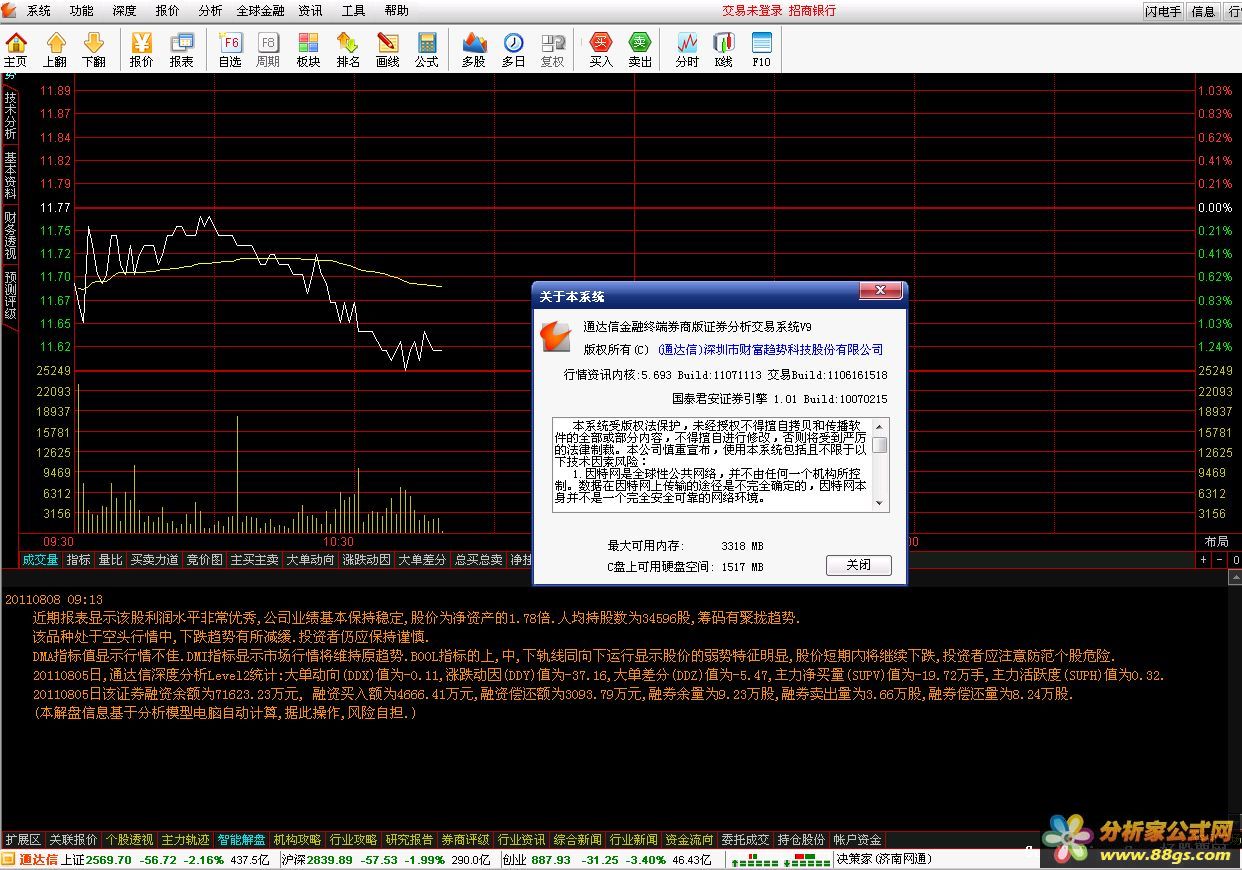Viewport: 1242px width, 870px height.
Task: Click 周期 F8 period icon
Action: tap(268, 50)
